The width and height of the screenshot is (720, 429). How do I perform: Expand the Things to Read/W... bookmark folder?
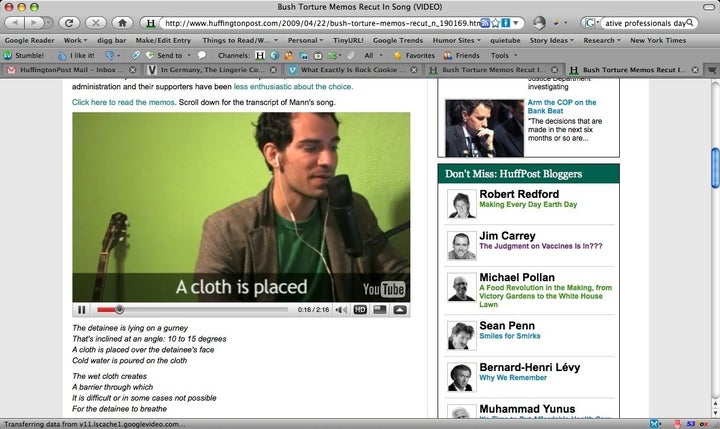(x=240, y=40)
